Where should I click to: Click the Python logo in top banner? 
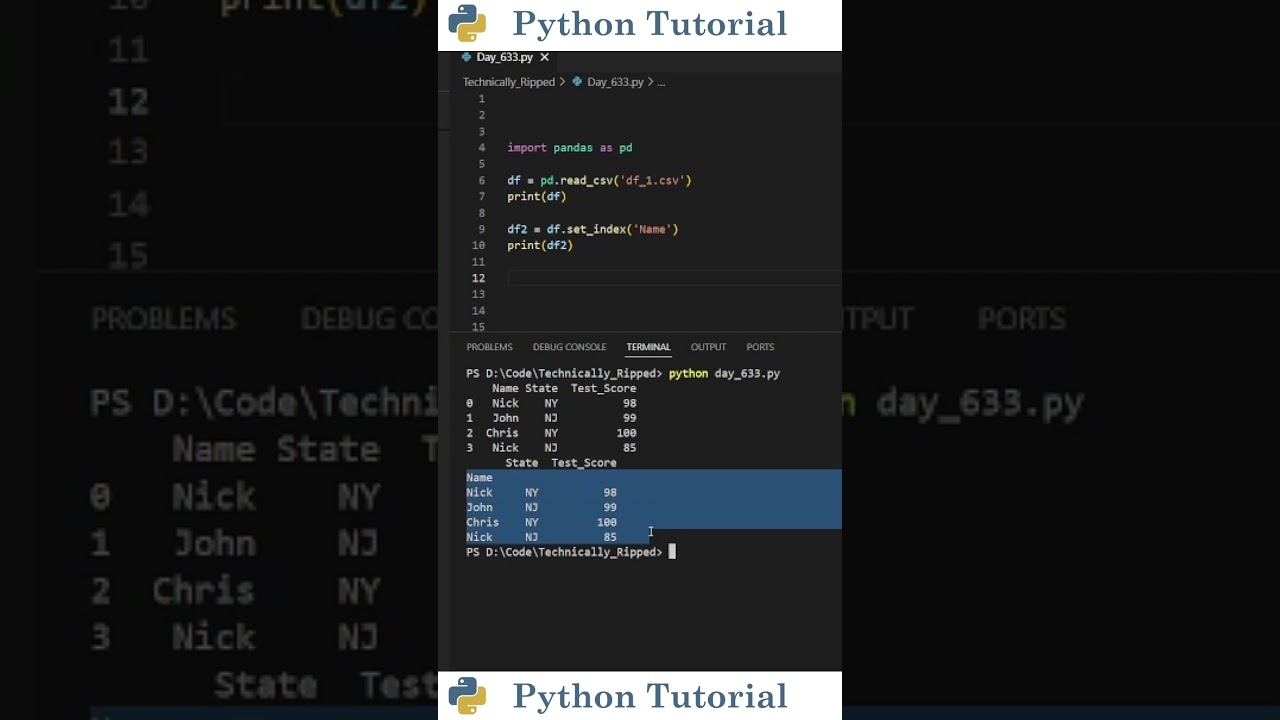(x=467, y=24)
